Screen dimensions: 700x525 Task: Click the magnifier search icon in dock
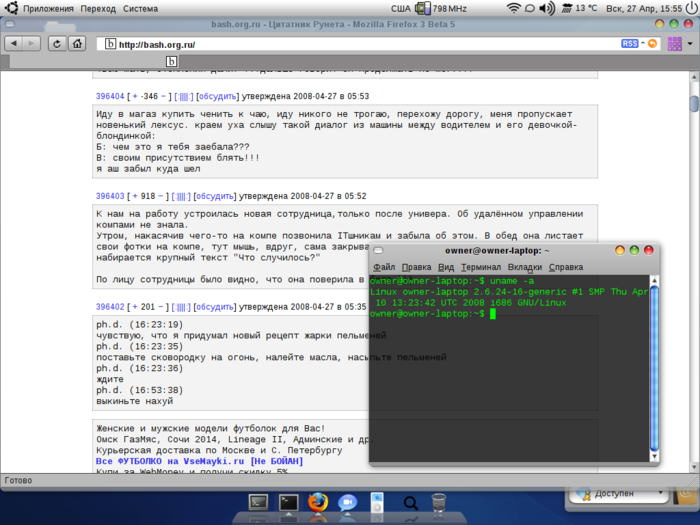410,504
